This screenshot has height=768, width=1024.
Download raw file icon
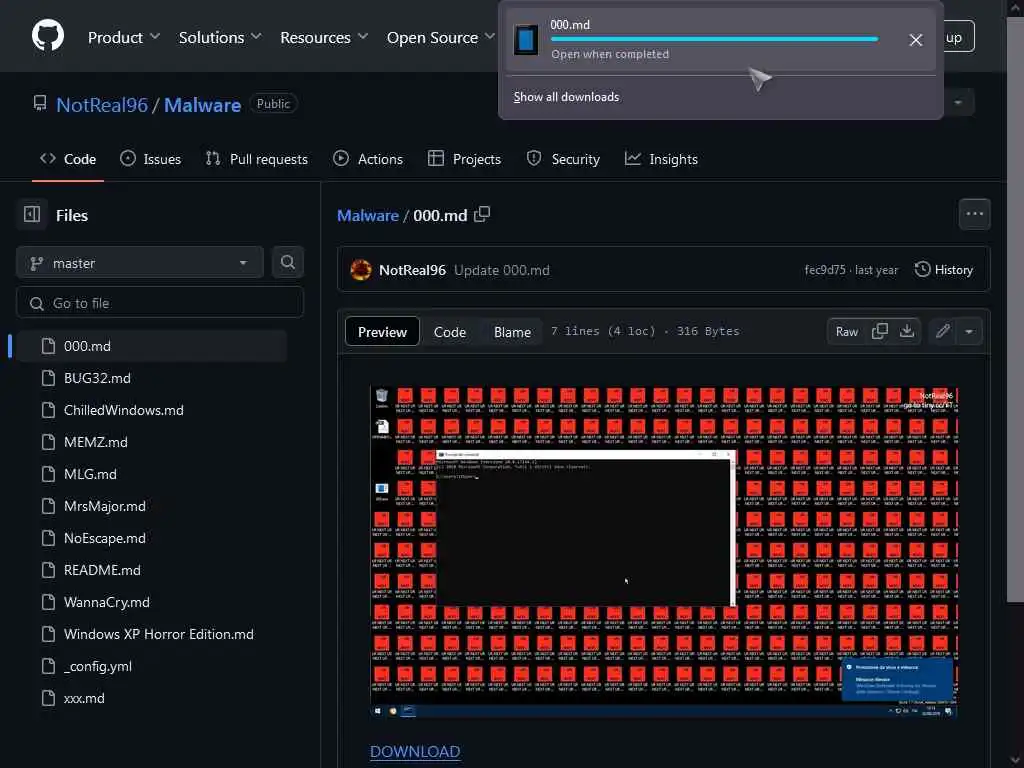point(906,332)
